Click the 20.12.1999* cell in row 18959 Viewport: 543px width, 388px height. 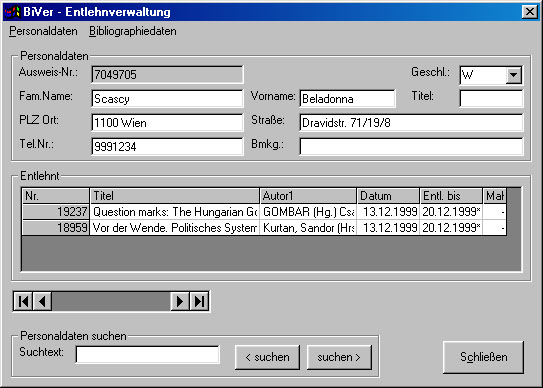(x=451, y=228)
